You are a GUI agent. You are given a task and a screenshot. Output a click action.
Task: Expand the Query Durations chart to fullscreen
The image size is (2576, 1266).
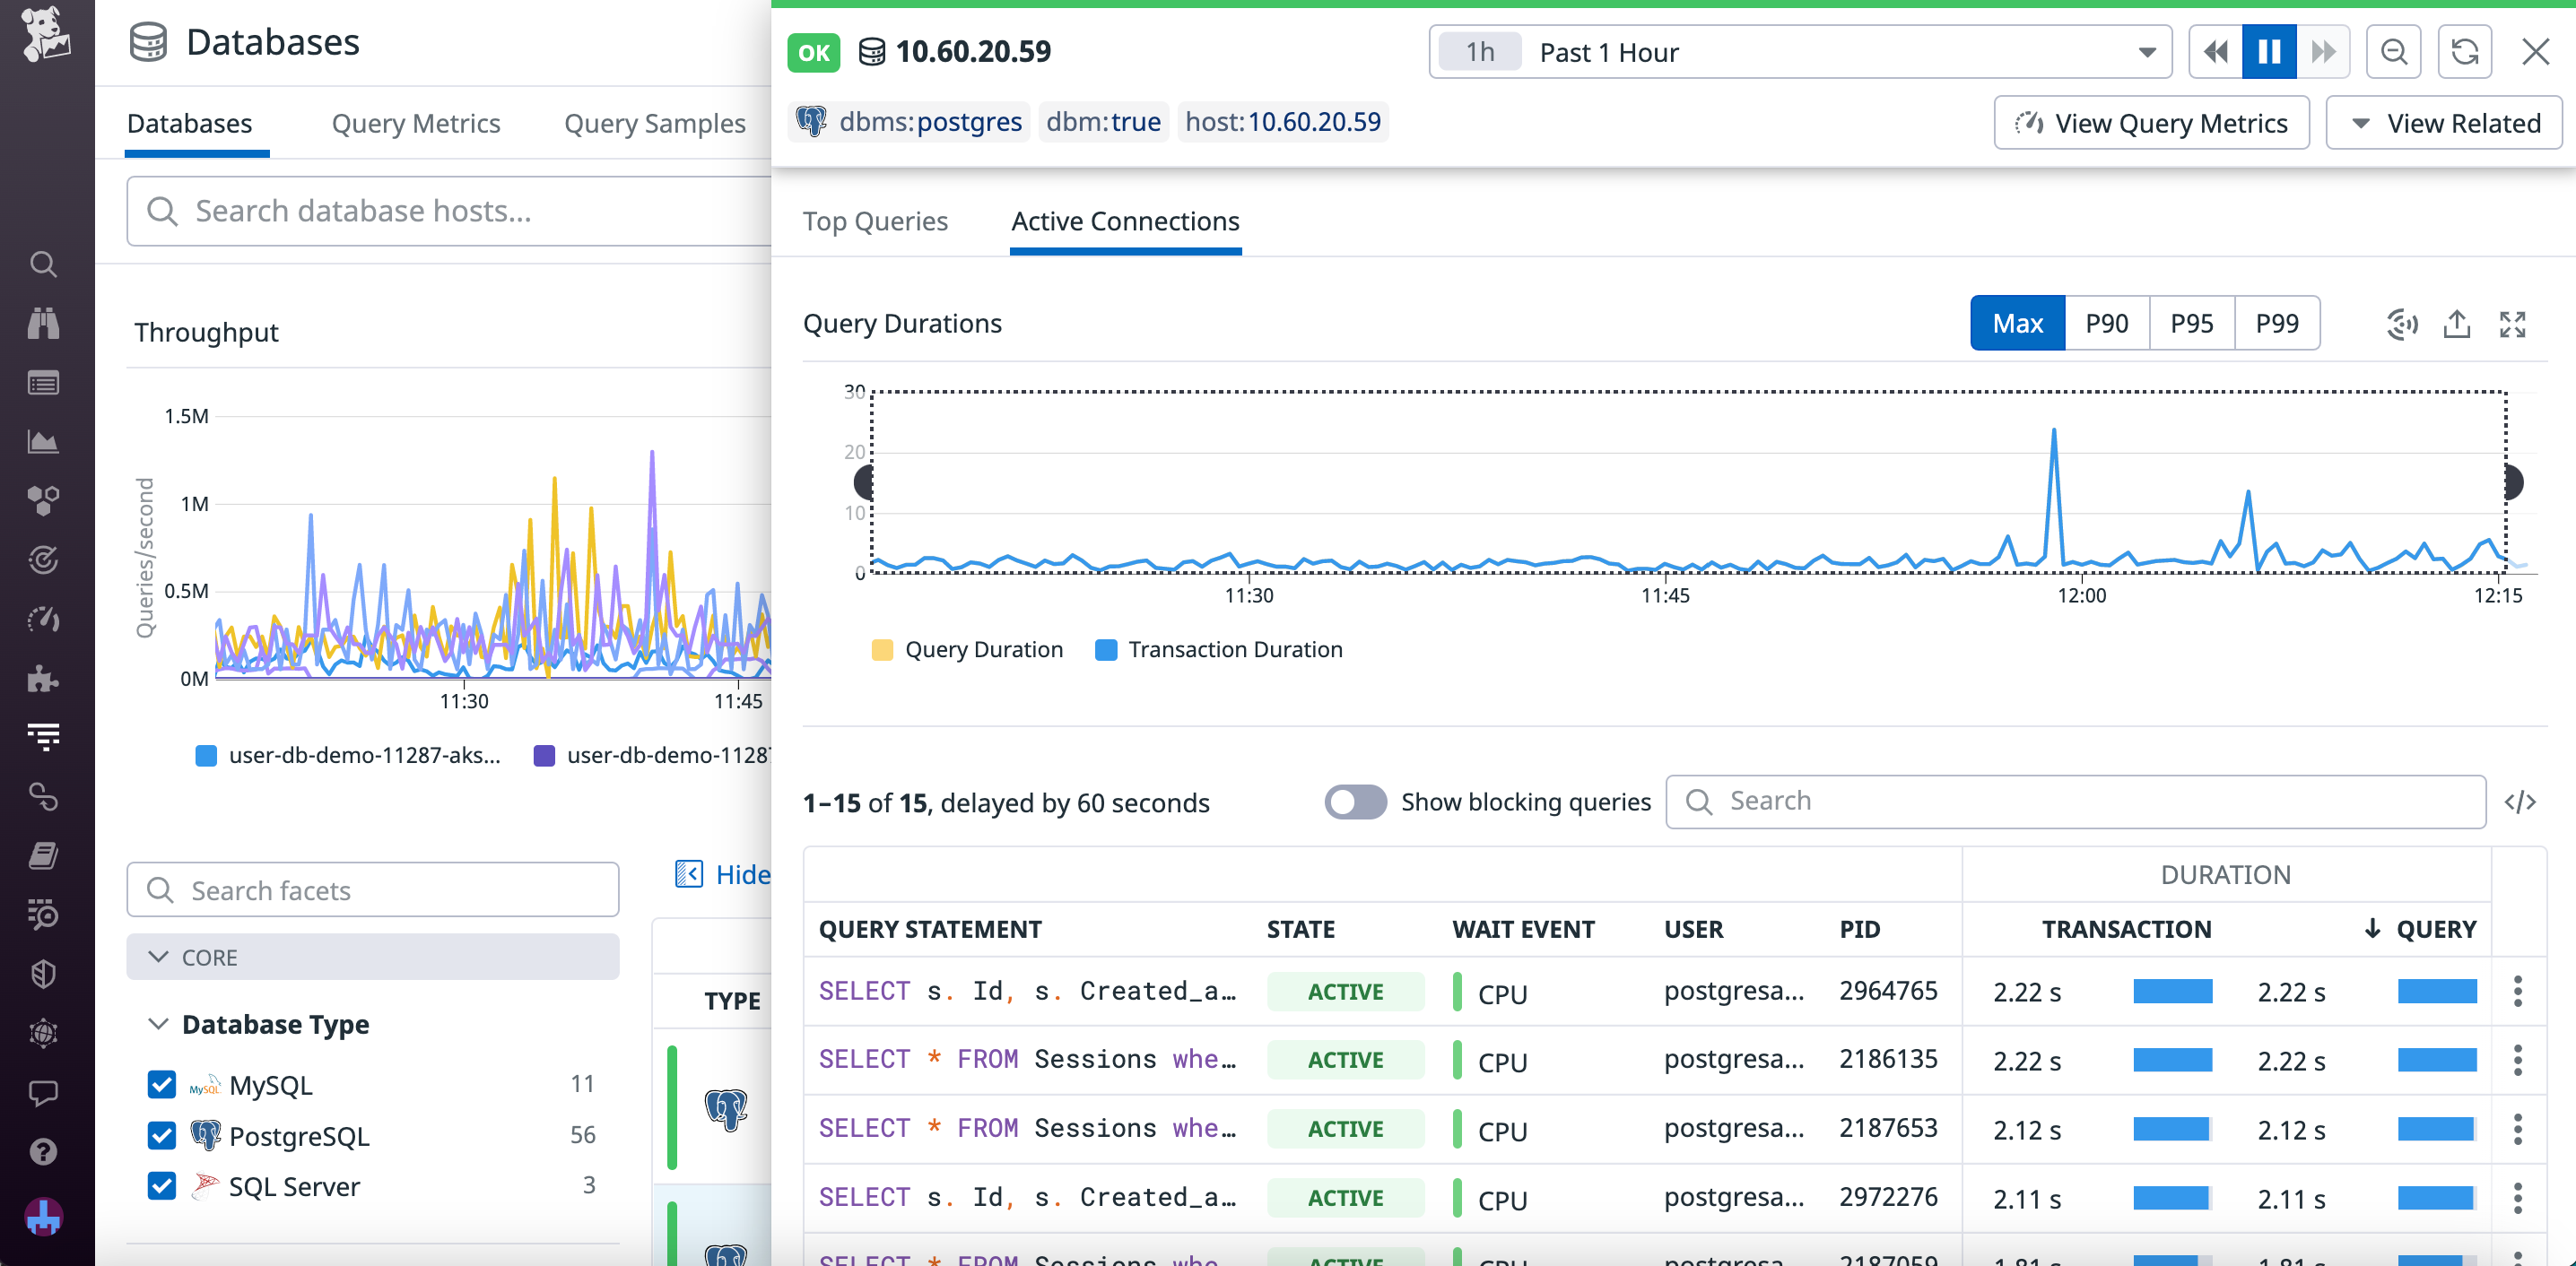click(2513, 323)
